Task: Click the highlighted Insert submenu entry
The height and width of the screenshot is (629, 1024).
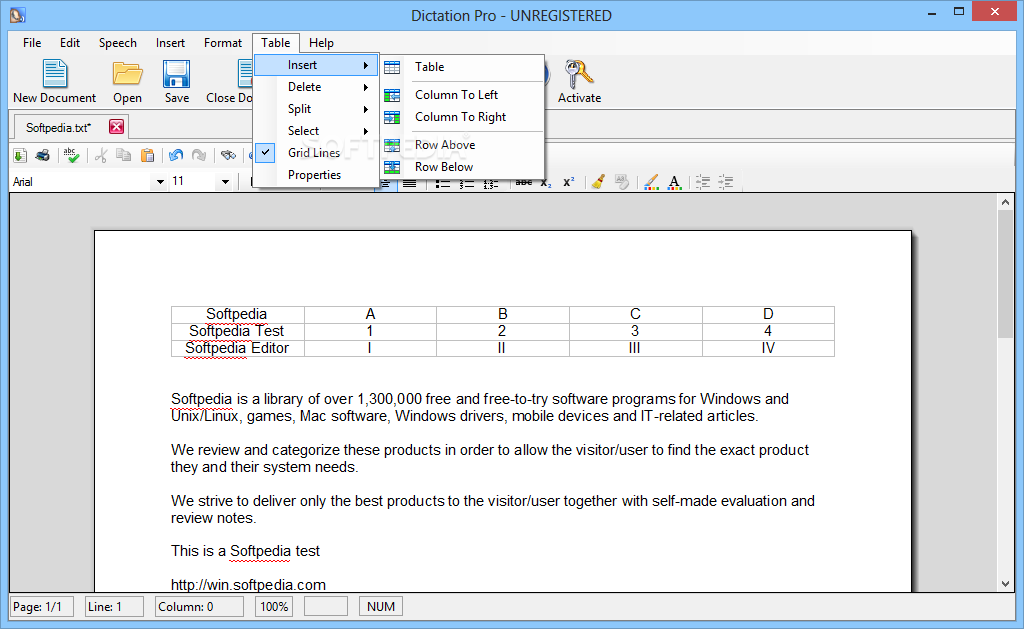Action: click(316, 65)
